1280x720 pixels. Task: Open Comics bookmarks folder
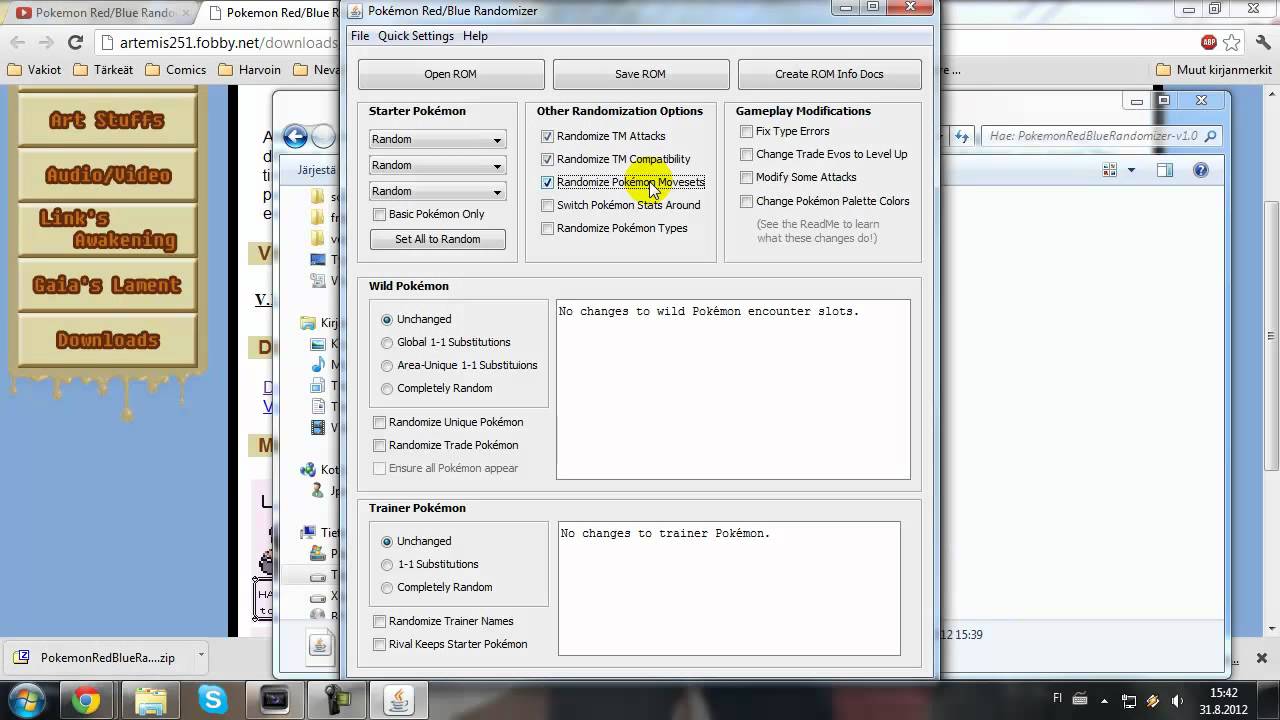coord(175,70)
